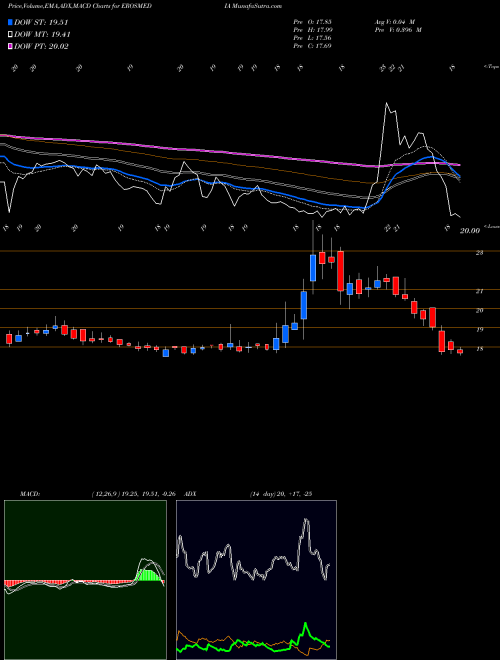Click the '<Tops' label at the right edge
Screen dimensions: 500x660
[491, 67]
